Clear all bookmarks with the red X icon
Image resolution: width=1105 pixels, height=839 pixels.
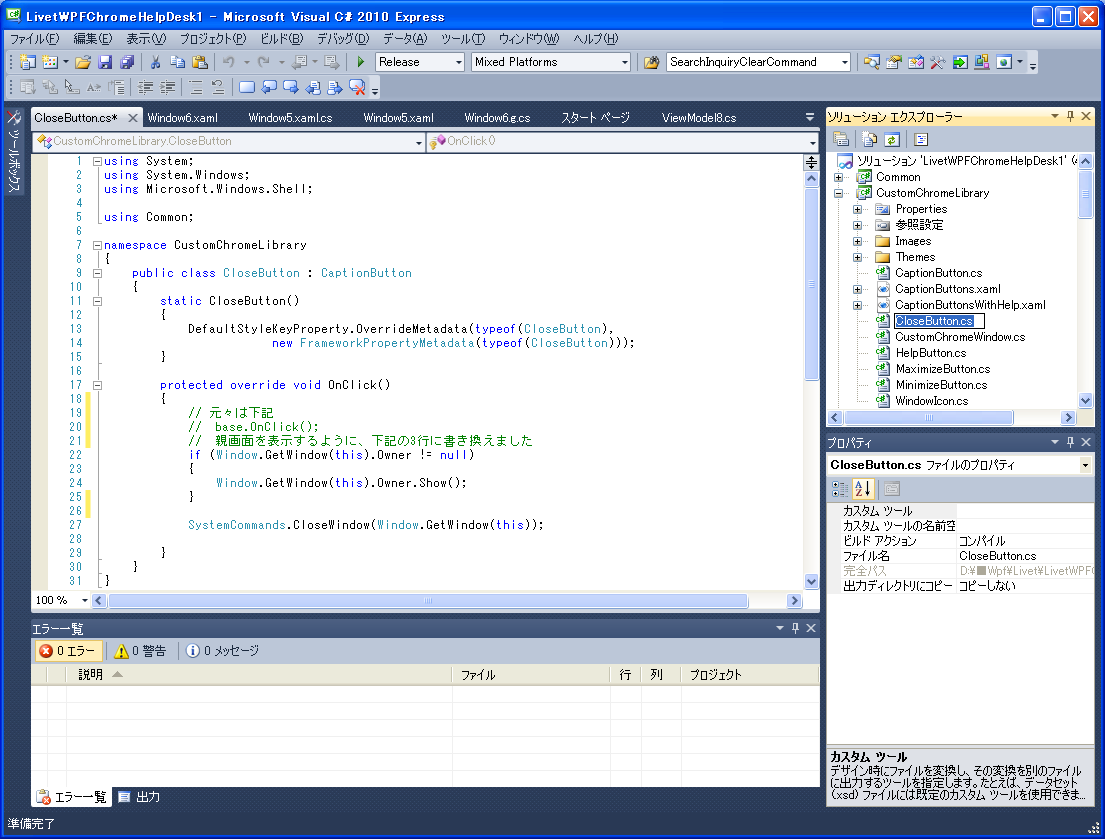point(357,87)
